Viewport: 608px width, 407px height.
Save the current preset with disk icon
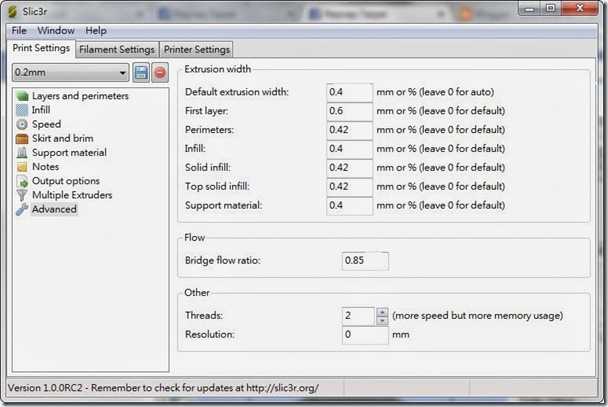coord(141,72)
